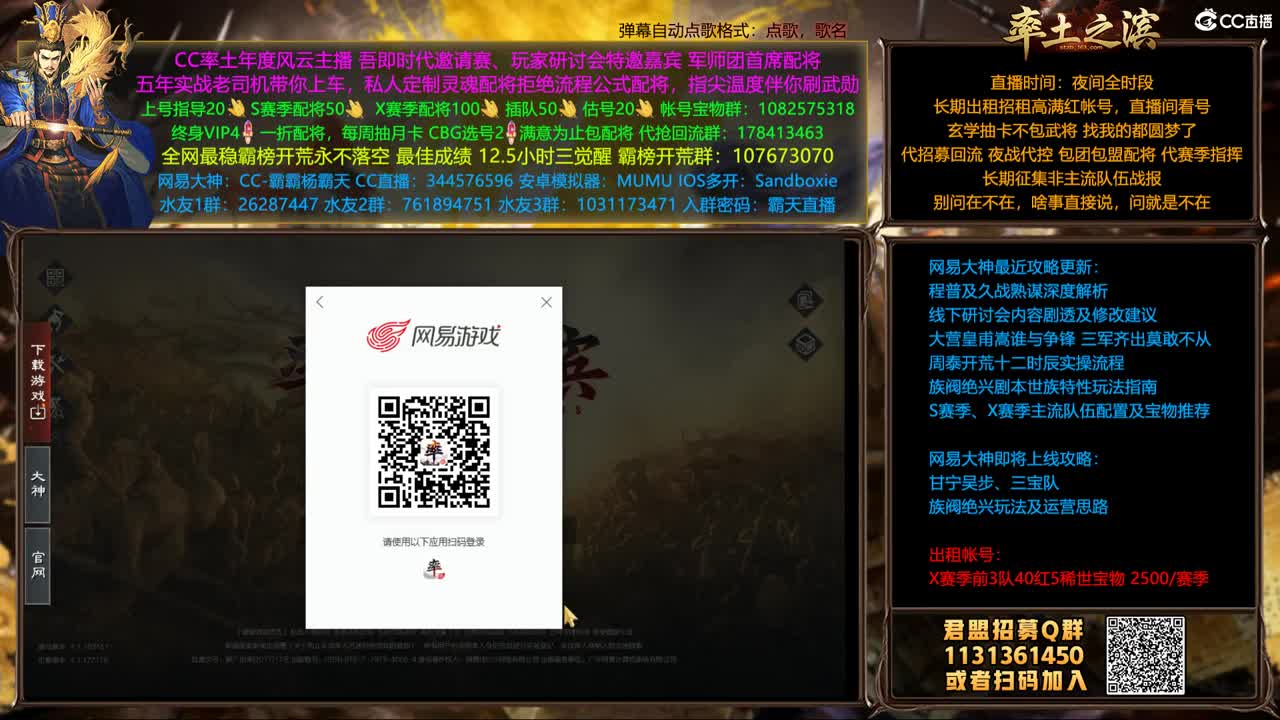Click the 帐号宝物群：1082575318 text
This screenshot has height=720, width=1280.
coord(757,108)
